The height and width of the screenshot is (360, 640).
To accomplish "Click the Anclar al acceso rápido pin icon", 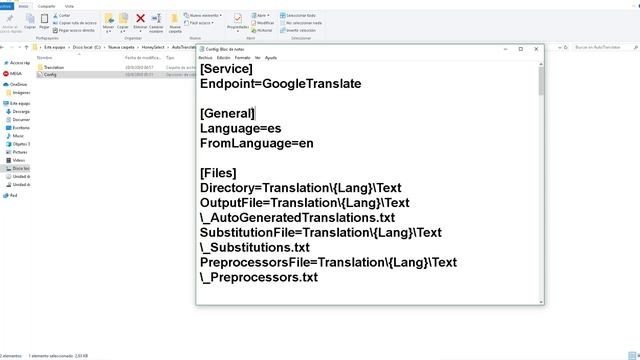I will [10, 19].
